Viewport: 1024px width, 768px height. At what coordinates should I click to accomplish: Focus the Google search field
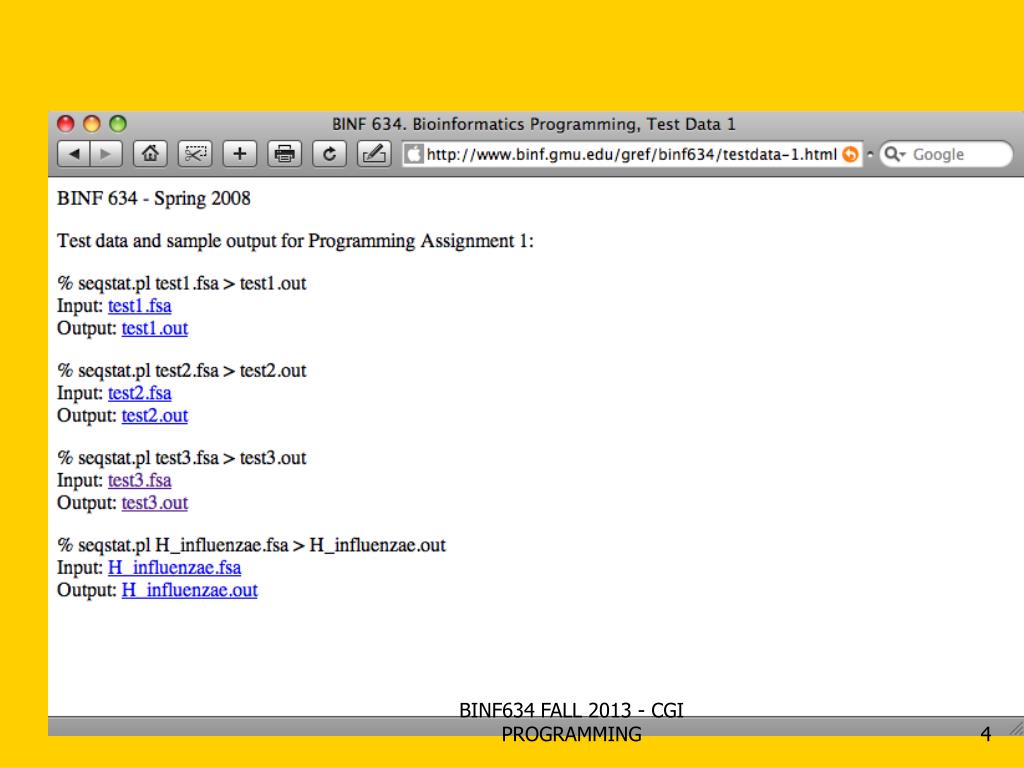coord(946,154)
